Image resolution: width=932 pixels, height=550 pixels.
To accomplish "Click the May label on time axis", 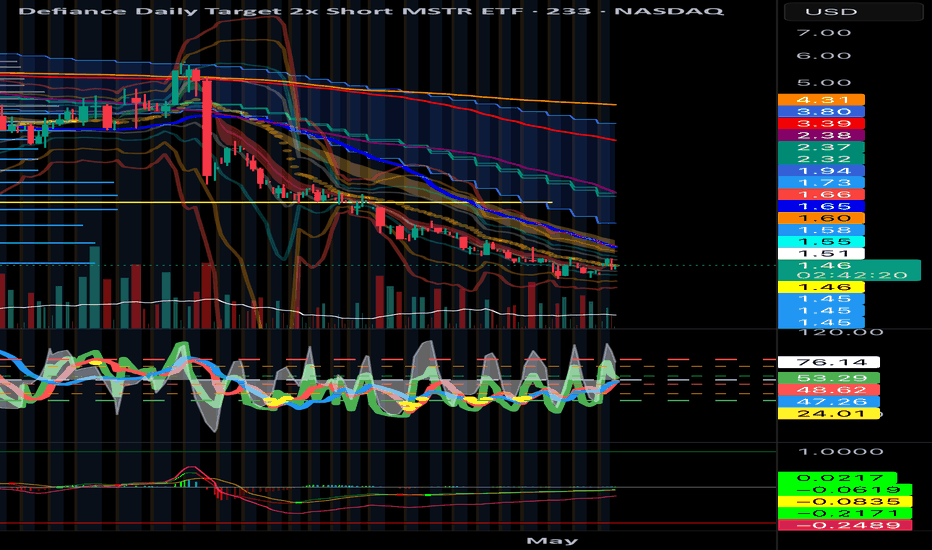I will coord(552,540).
